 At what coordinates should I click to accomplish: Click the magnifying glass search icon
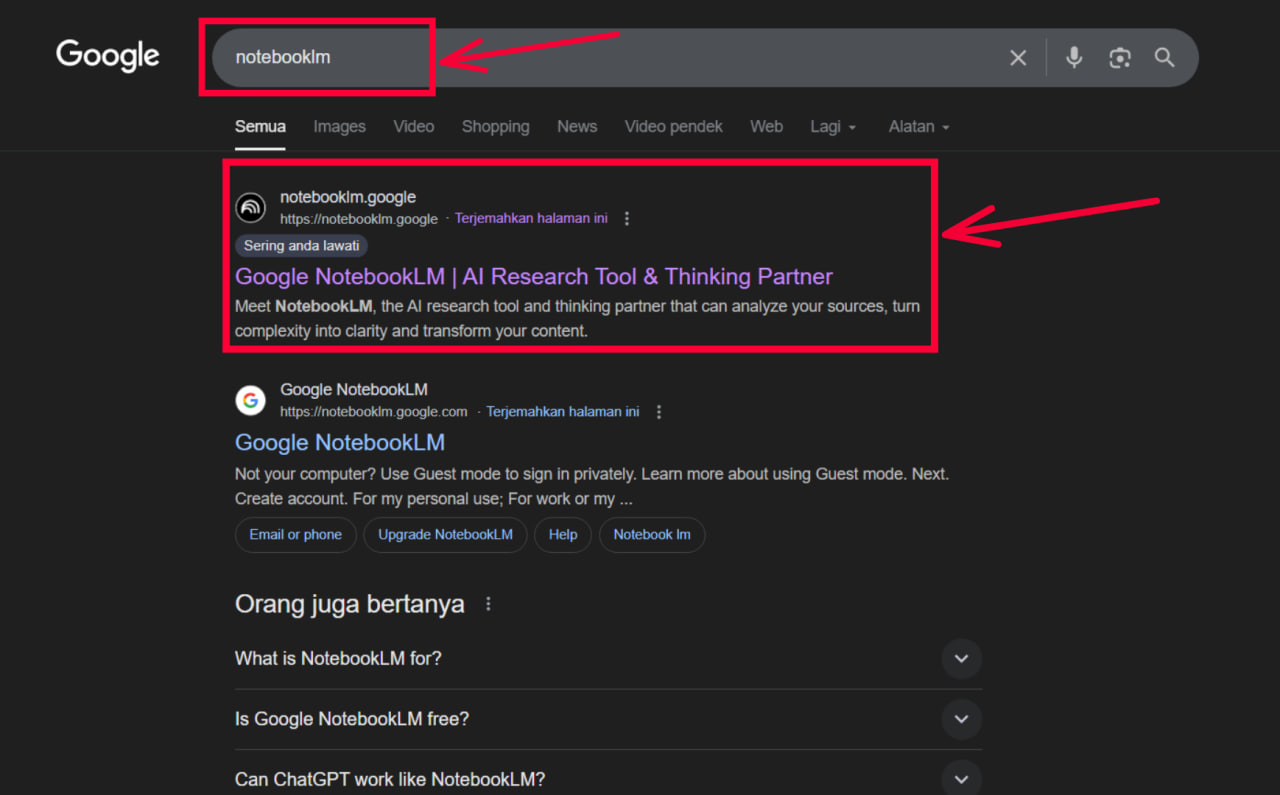(x=1164, y=57)
